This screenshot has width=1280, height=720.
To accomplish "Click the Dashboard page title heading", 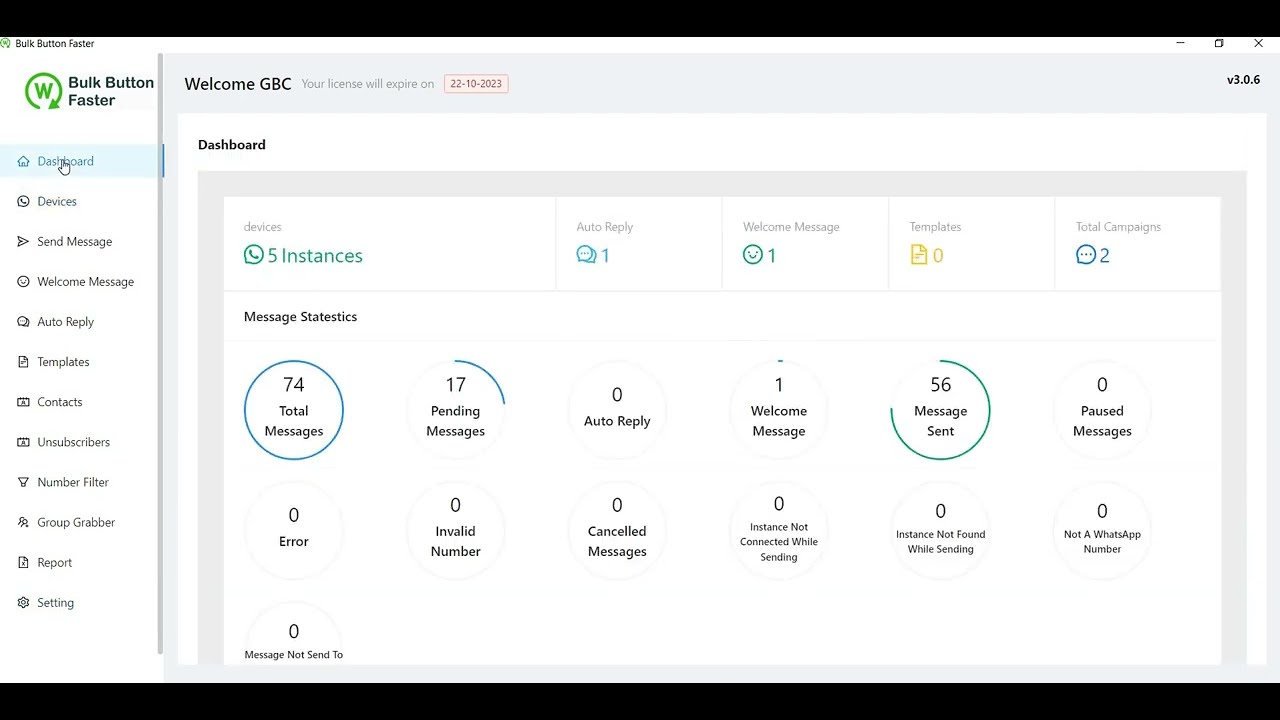I will pos(232,145).
